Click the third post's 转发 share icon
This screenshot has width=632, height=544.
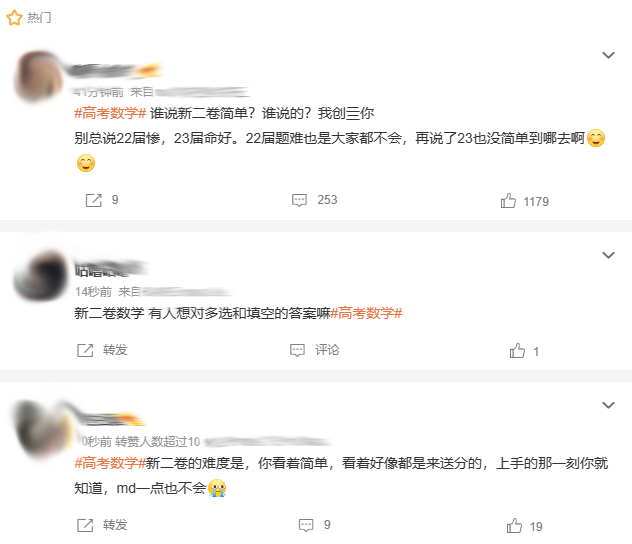pos(85,525)
